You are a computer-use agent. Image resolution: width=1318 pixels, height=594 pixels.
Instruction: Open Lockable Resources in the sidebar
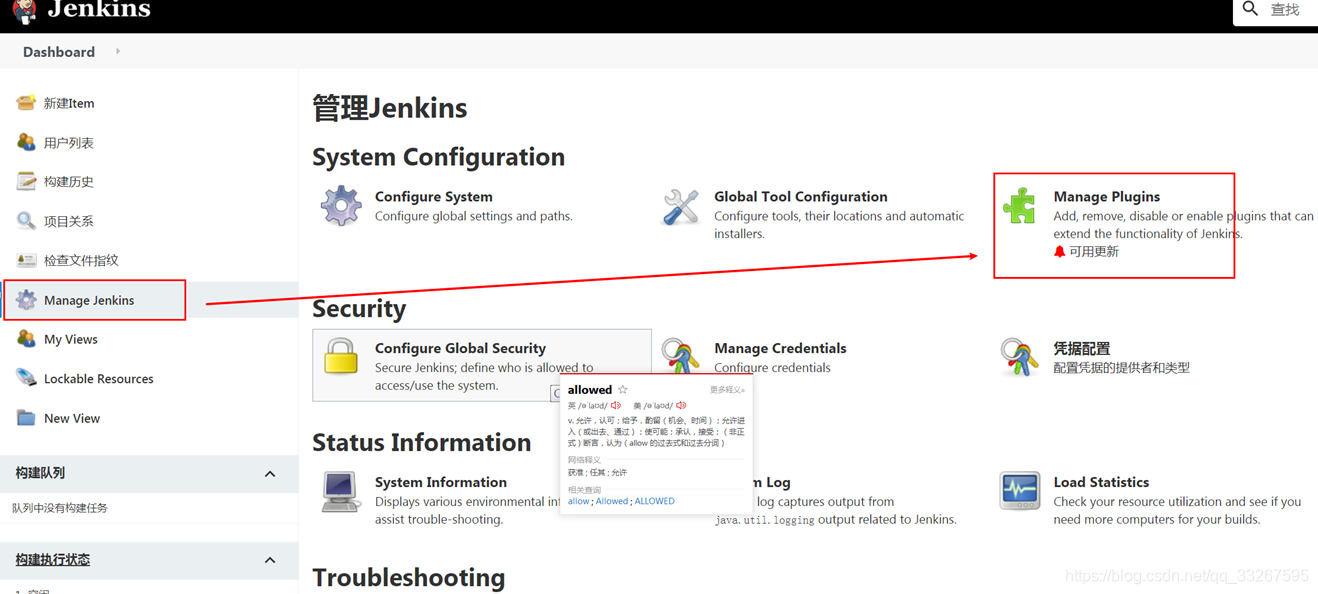(x=99, y=379)
